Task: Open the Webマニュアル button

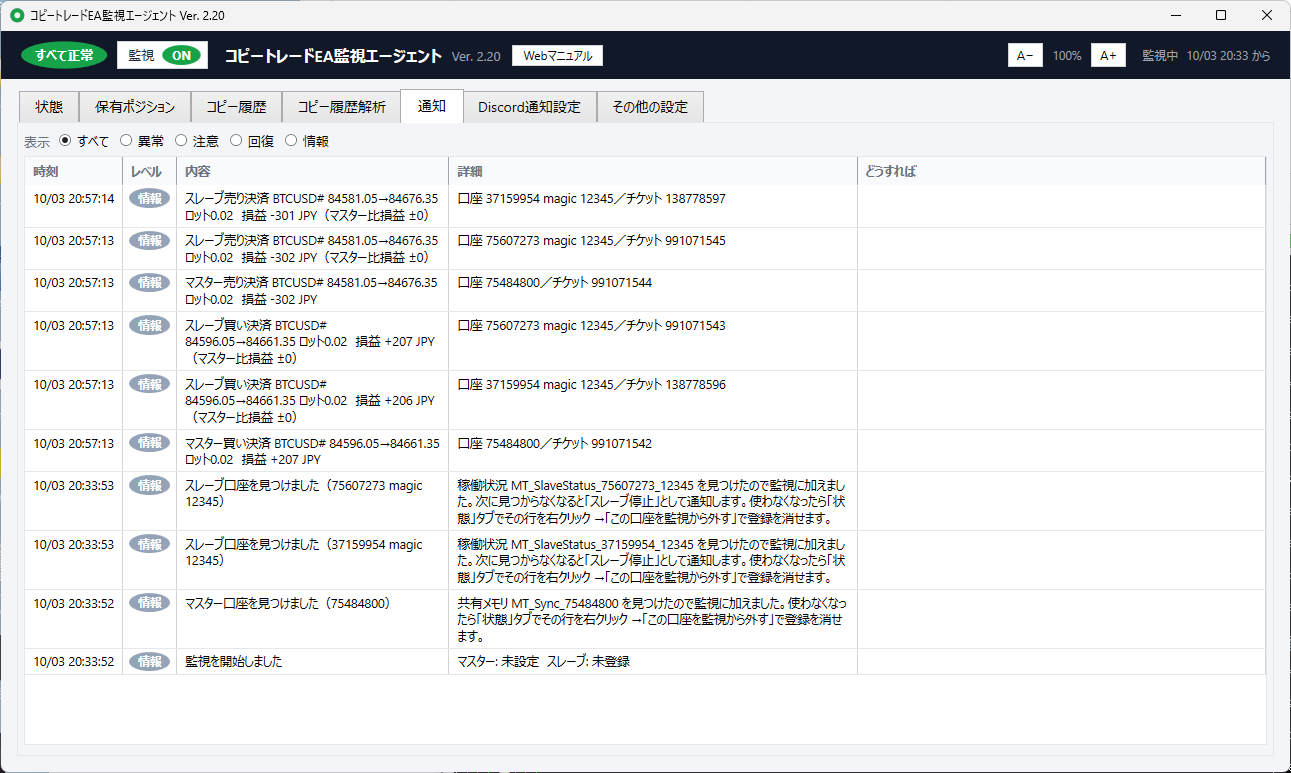Action: click(557, 56)
